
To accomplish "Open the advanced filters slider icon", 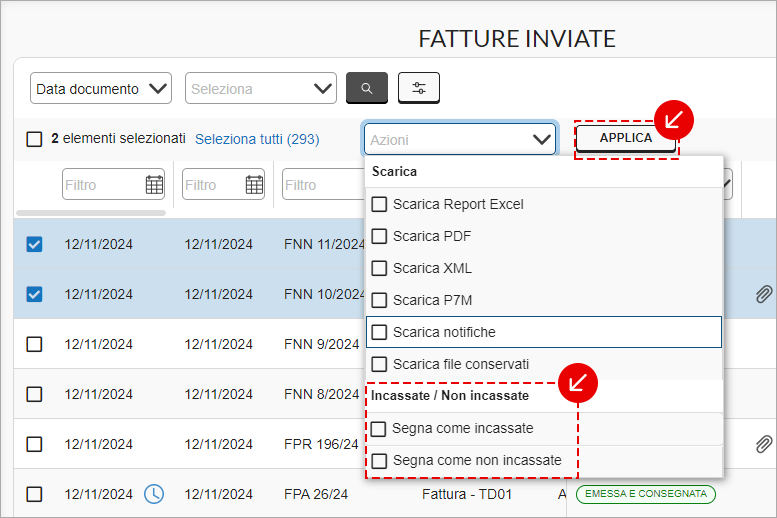I will (x=418, y=88).
